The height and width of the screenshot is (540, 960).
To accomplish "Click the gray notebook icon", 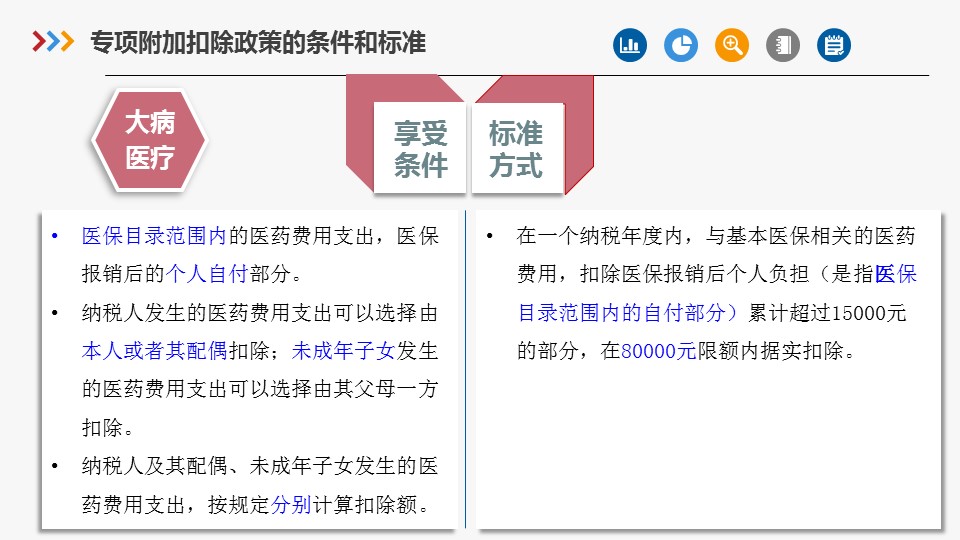I will point(783,45).
